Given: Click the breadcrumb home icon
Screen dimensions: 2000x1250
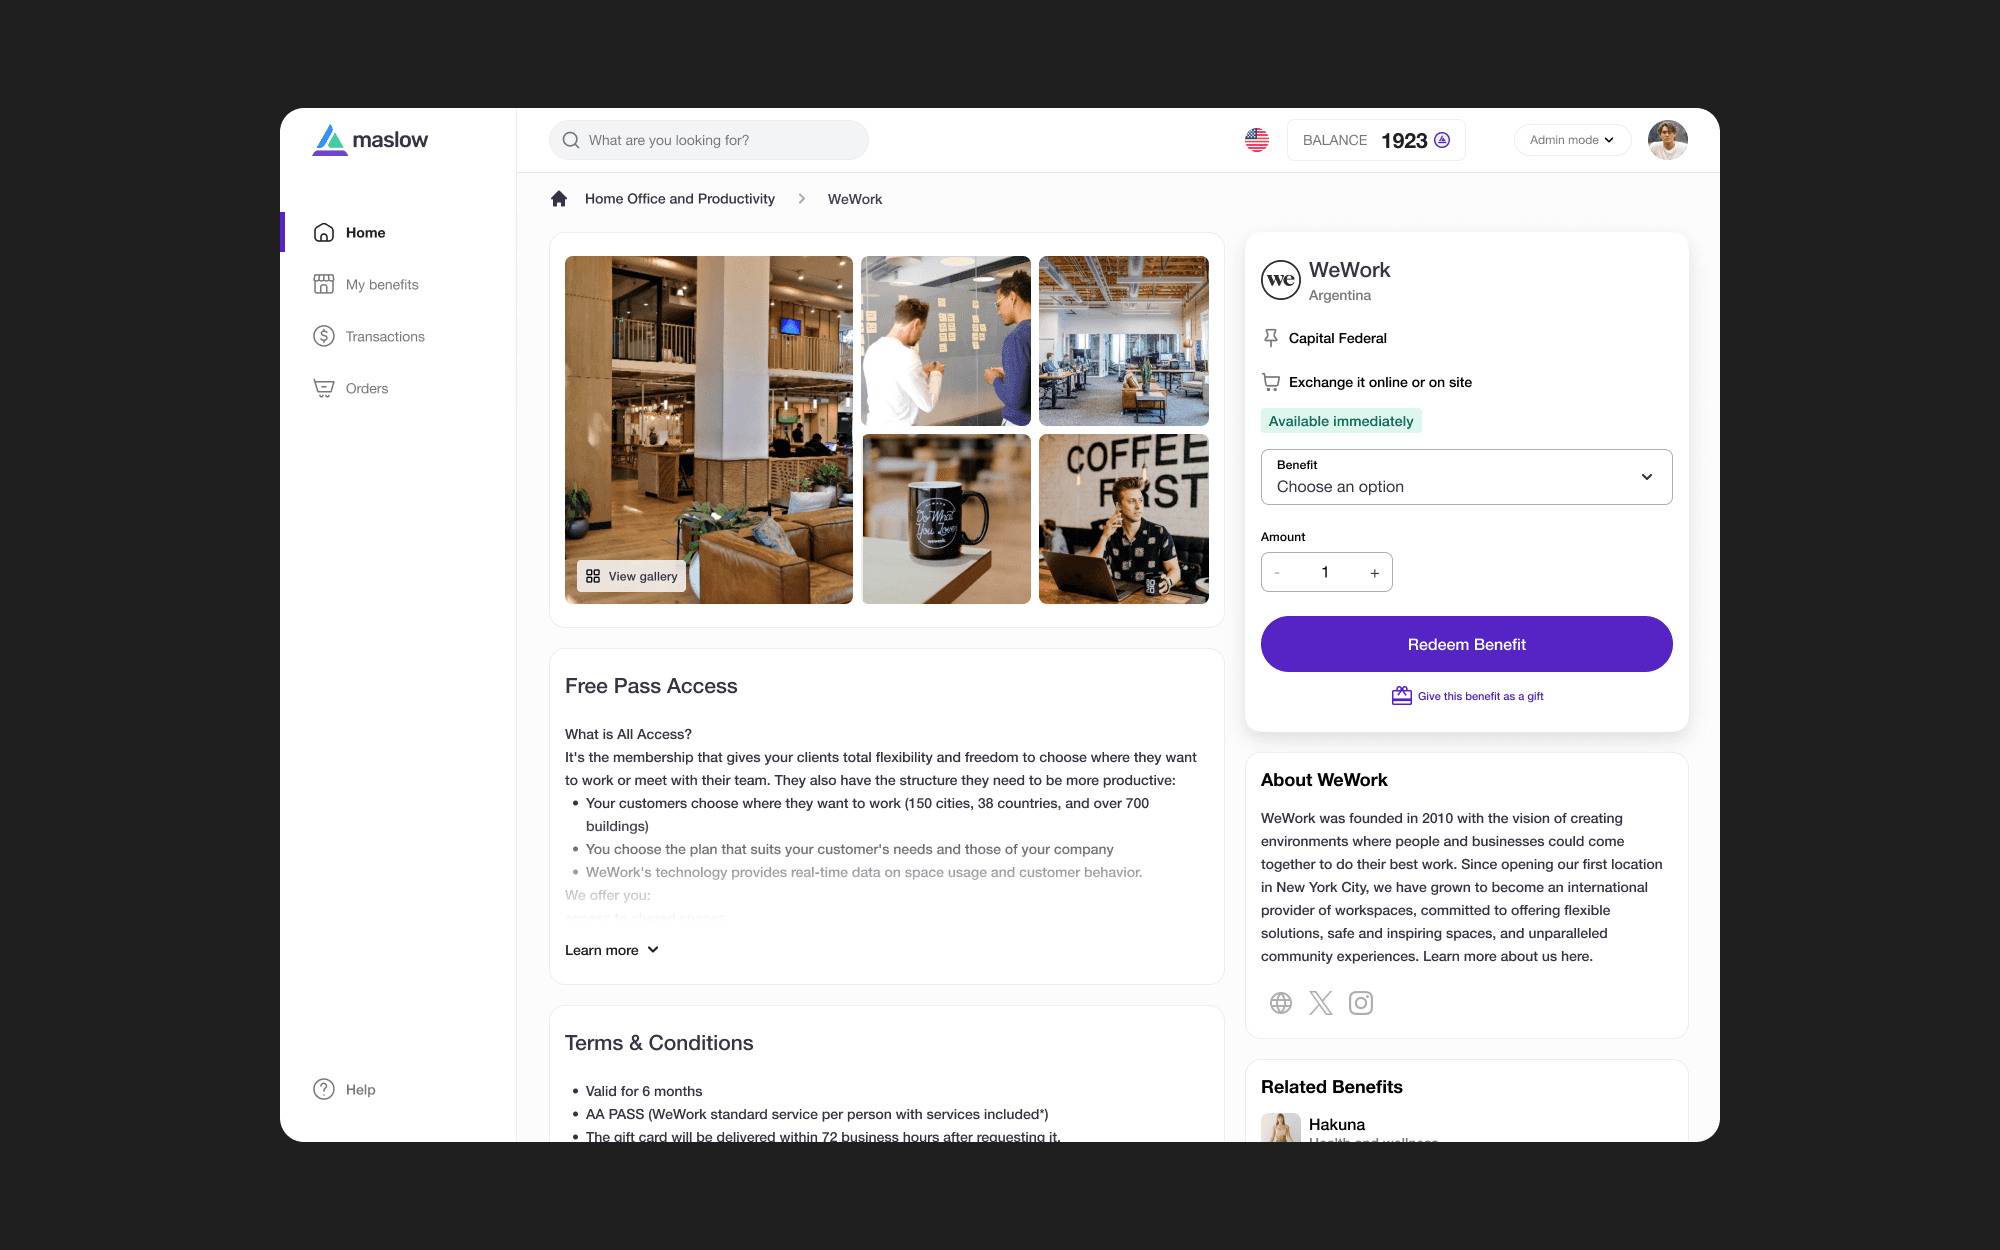Looking at the screenshot, I should (559, 198).
